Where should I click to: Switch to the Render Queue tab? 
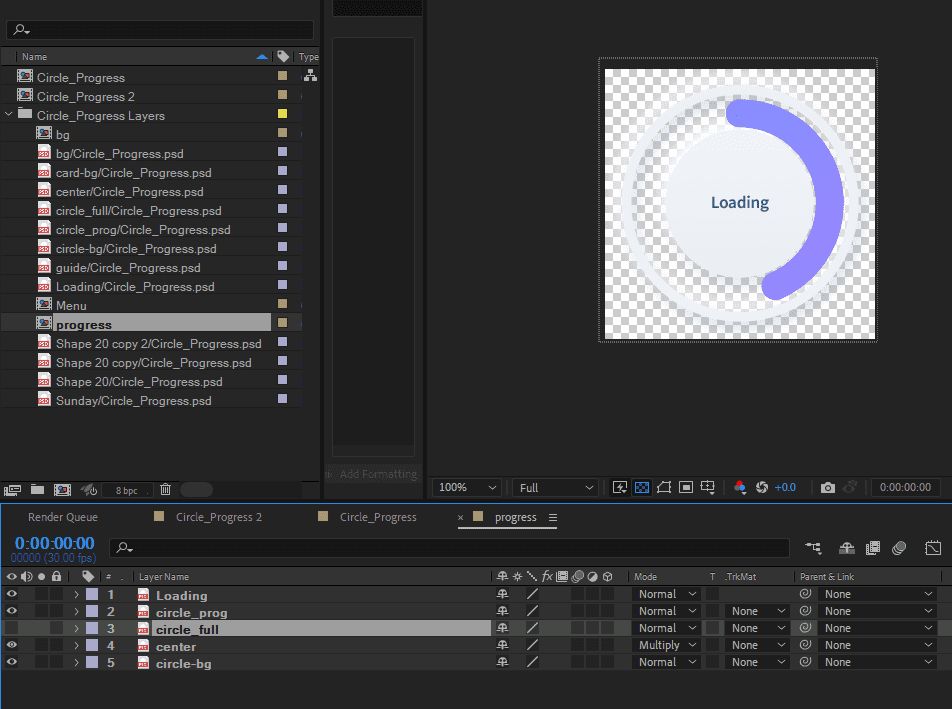coord(63,517)
